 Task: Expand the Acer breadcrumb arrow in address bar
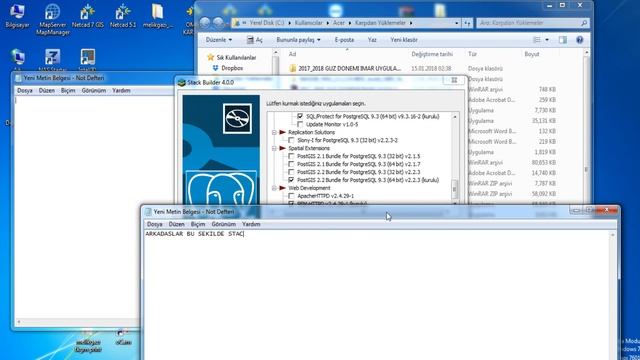[350, 23]
